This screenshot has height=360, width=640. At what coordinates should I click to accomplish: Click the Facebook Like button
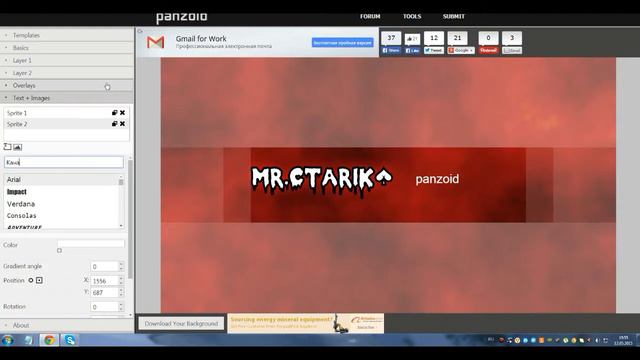coord(412,51)
